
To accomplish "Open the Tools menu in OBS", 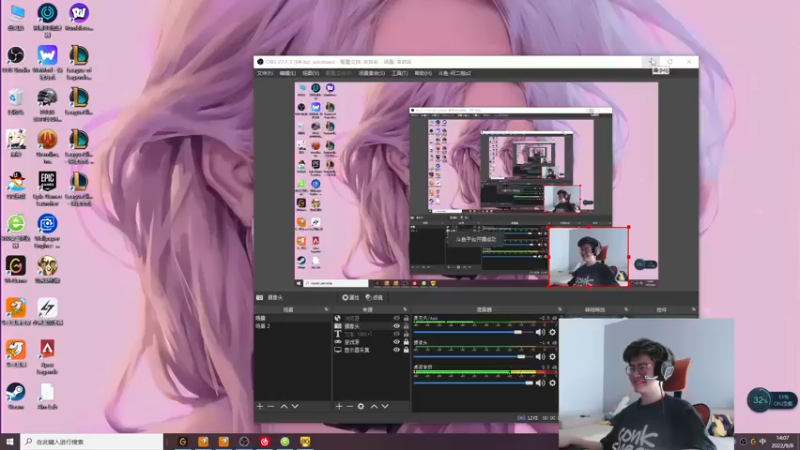I will point(399,73).
